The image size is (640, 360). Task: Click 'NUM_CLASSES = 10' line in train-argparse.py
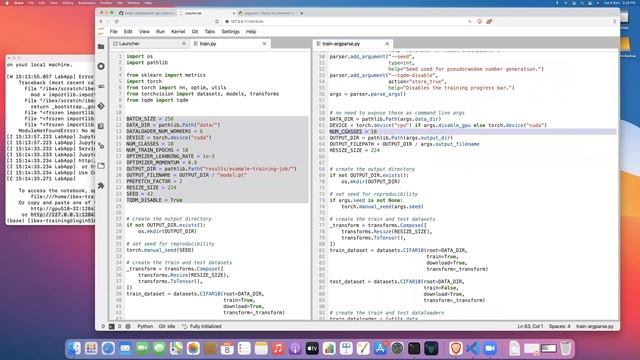(353, 131)
